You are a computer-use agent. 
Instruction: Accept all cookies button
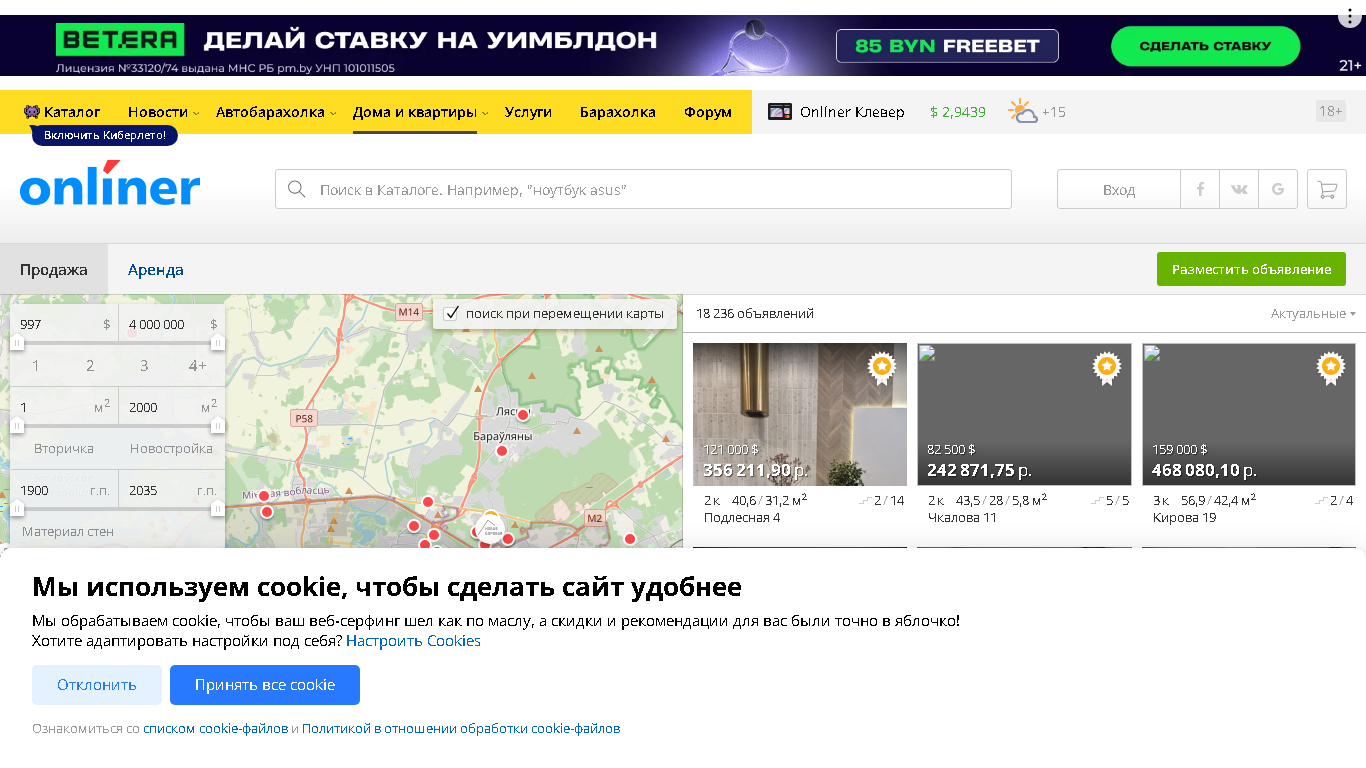[x=265, y=685]
